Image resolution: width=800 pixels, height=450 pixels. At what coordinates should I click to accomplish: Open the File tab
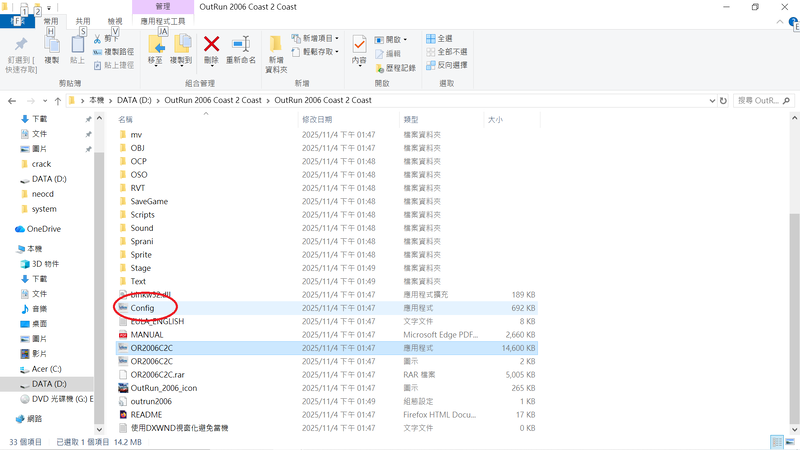click(17, 21)
